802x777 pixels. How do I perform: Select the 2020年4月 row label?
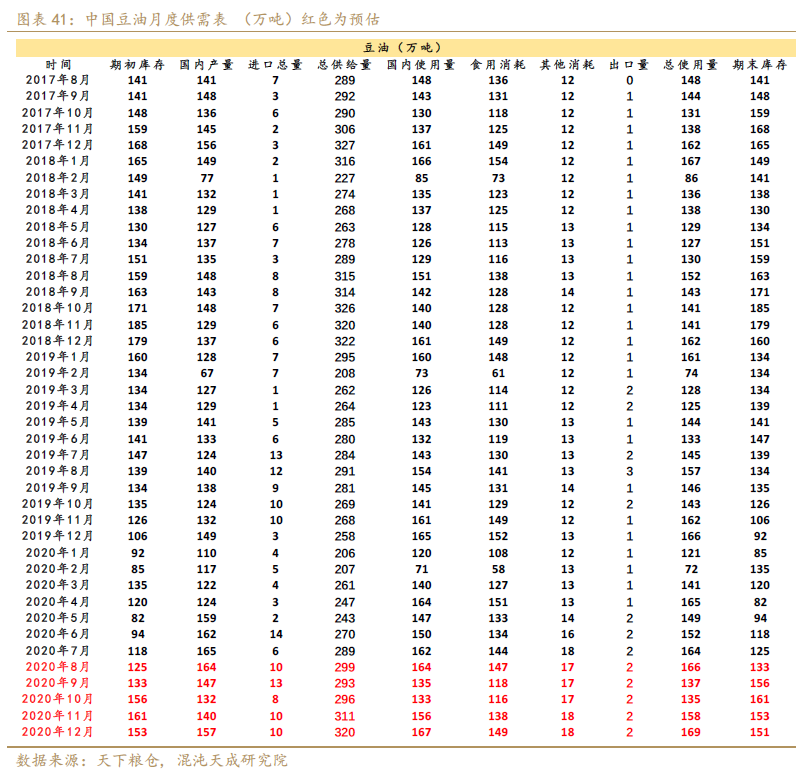tap(57, 602)
